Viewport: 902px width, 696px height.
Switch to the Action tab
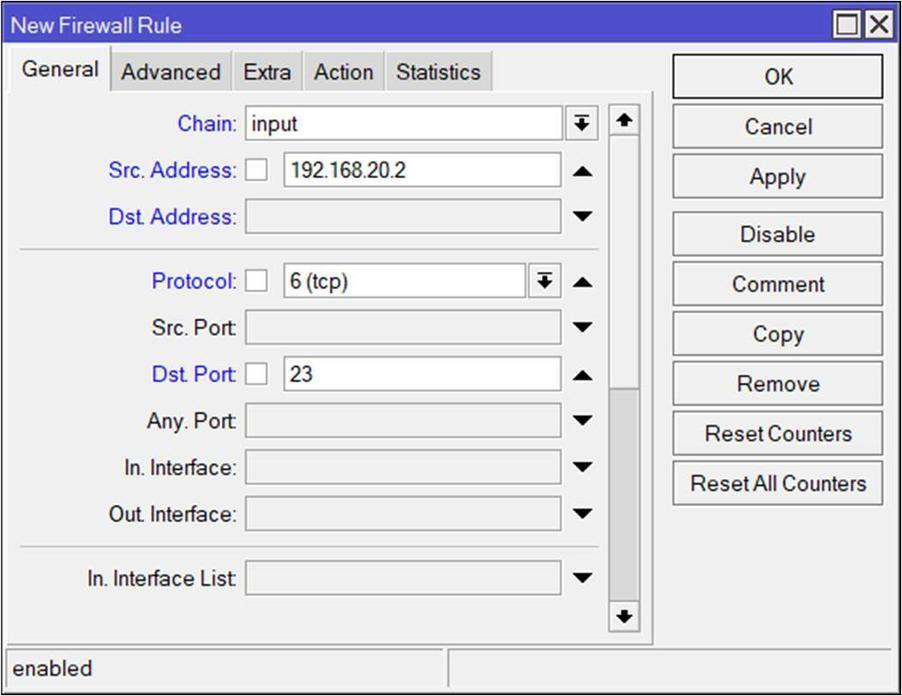click(x=343, y=72)
